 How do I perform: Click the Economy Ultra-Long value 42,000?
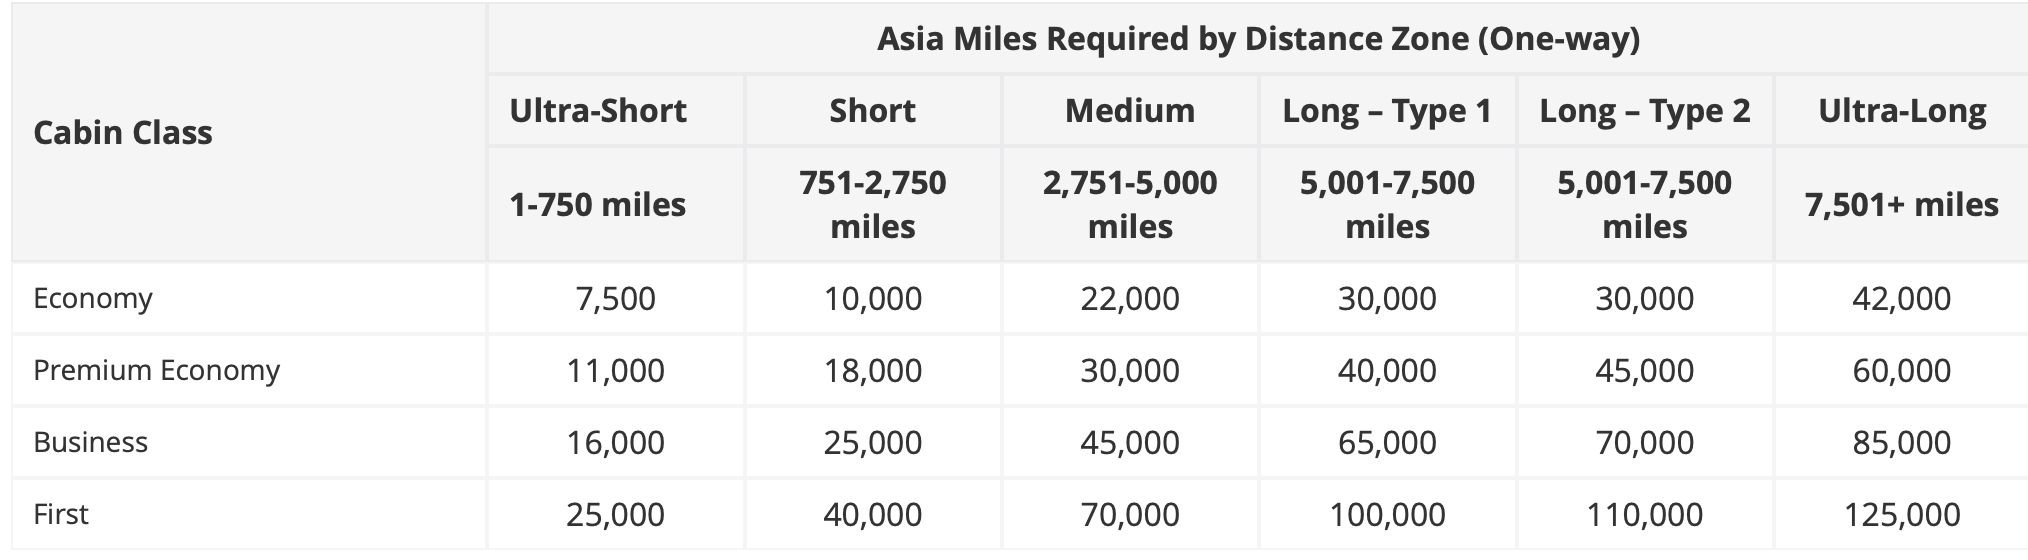pos(1902,299)
